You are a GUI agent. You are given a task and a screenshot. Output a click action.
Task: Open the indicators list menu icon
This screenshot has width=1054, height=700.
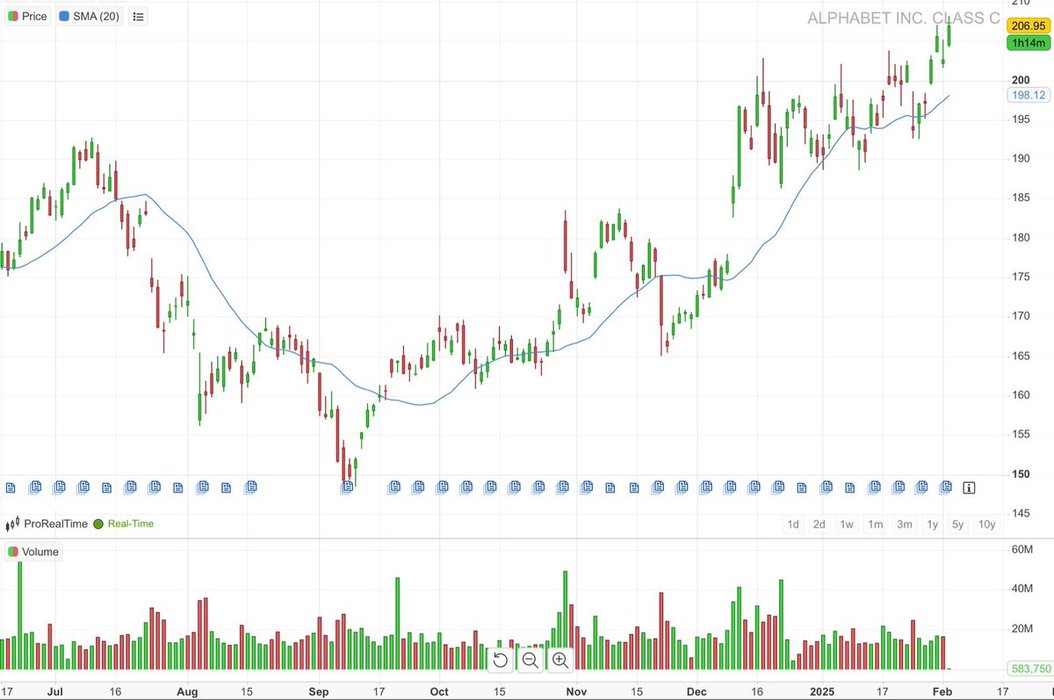[x=138, y=16]
